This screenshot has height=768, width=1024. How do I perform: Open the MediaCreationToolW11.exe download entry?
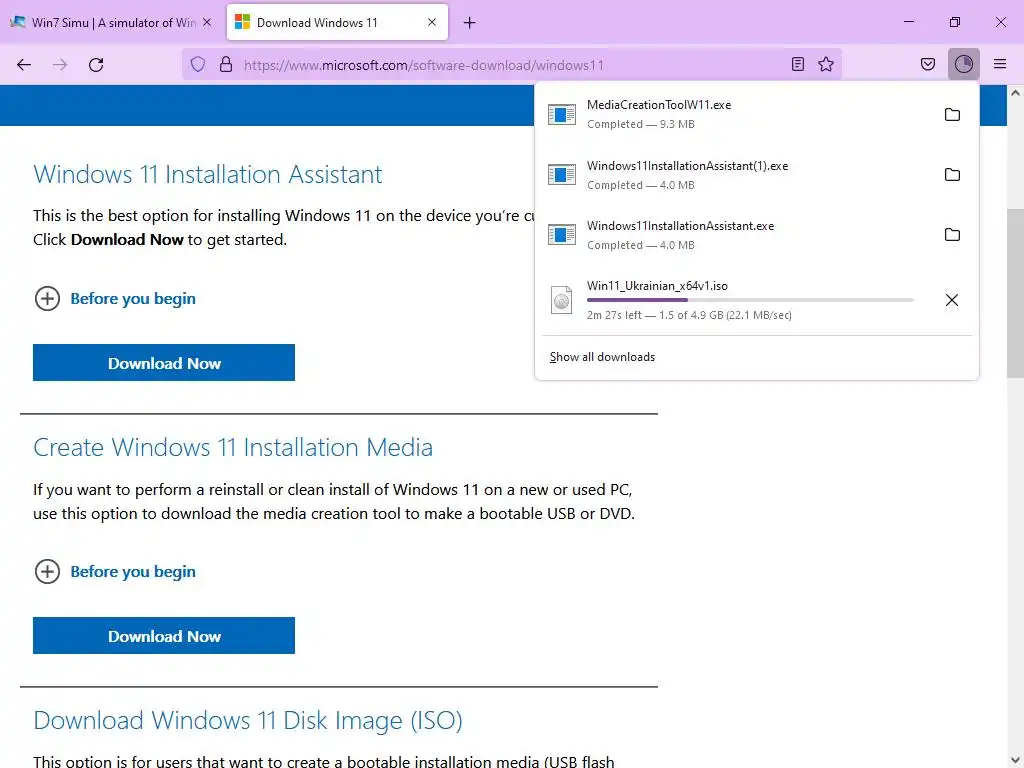click(737, 115)
